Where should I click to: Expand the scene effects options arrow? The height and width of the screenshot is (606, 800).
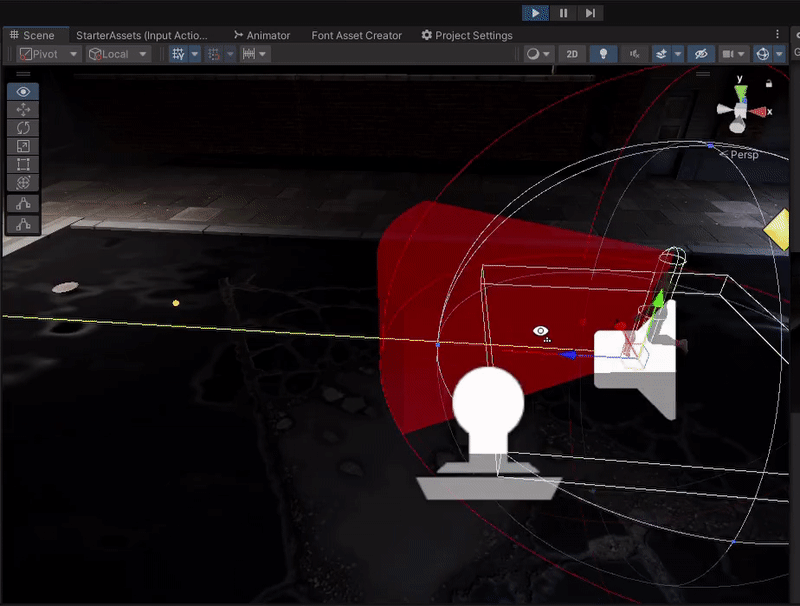pos(678,54)
